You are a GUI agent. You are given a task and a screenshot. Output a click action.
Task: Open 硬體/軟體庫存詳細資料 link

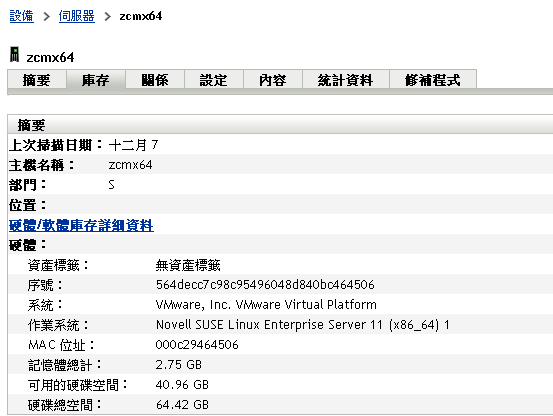81,225
